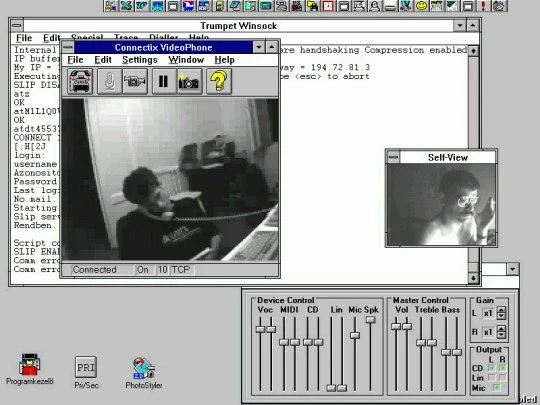This screenshot has width=540, height=405.
Task: Decrease left gain with its down arrow
Action: point(501,316)
